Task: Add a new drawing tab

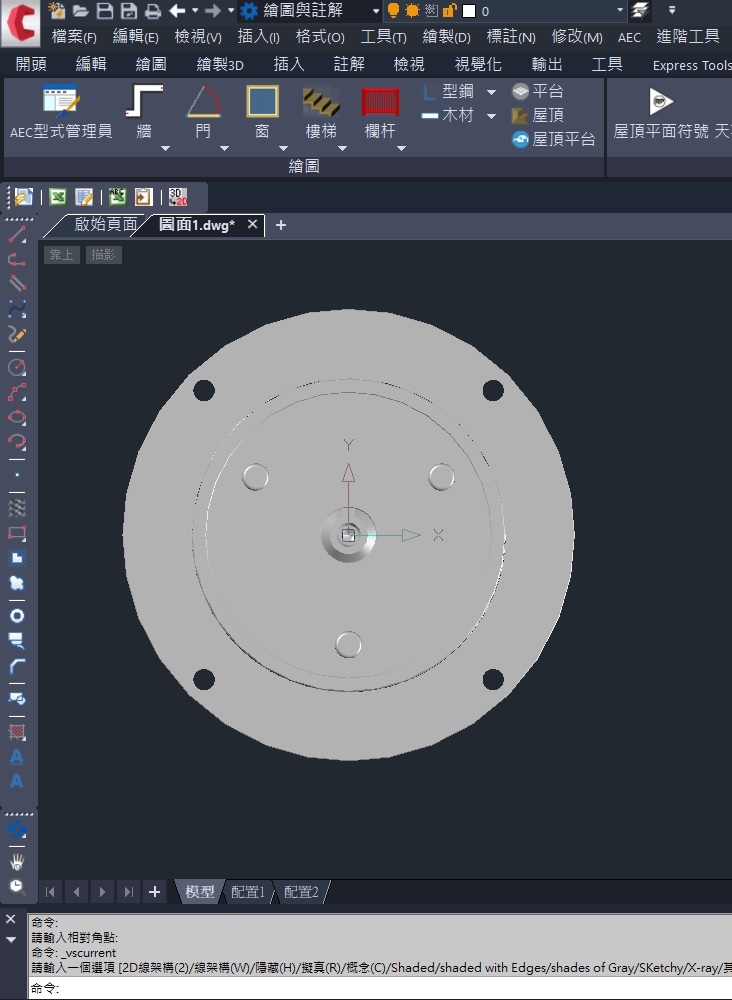Action: pyautogui.click(x=281, y=225)
